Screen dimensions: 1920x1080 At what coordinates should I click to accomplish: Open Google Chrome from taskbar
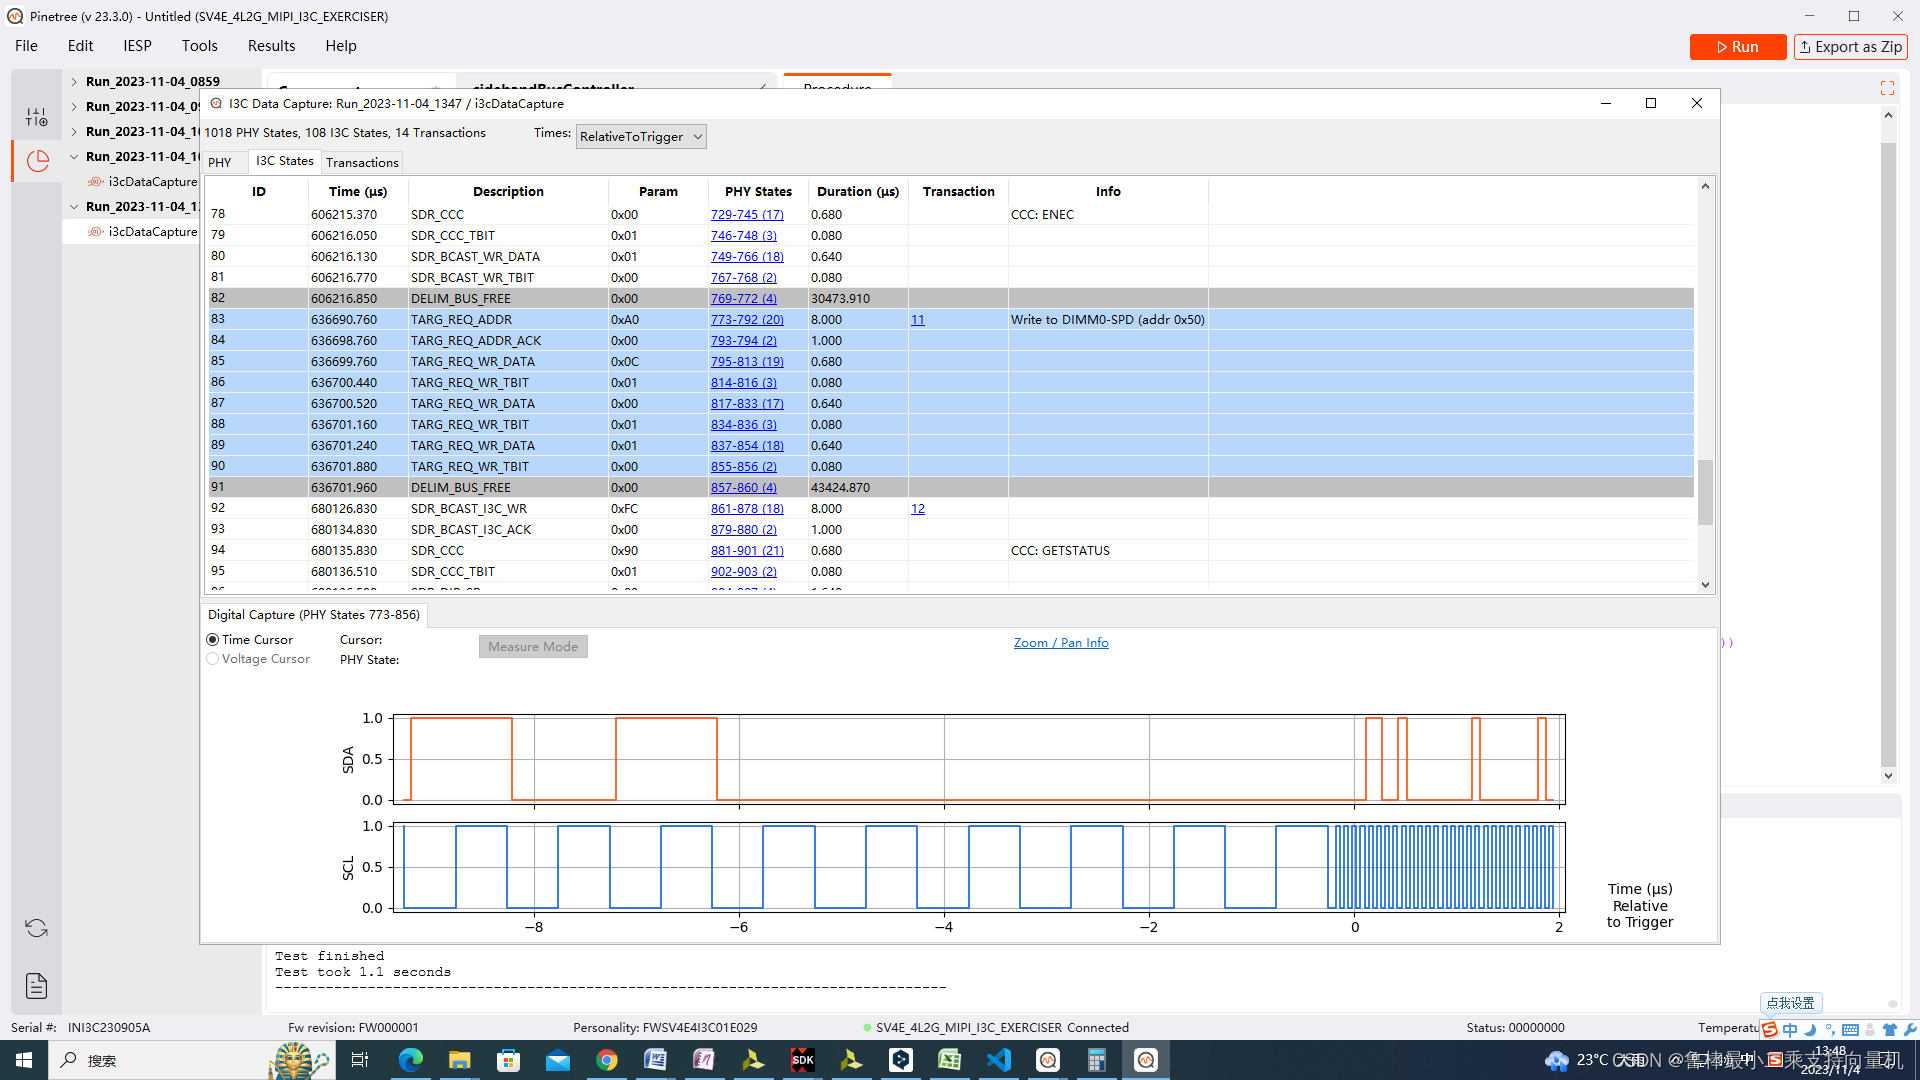click(x=607, y=1060)
